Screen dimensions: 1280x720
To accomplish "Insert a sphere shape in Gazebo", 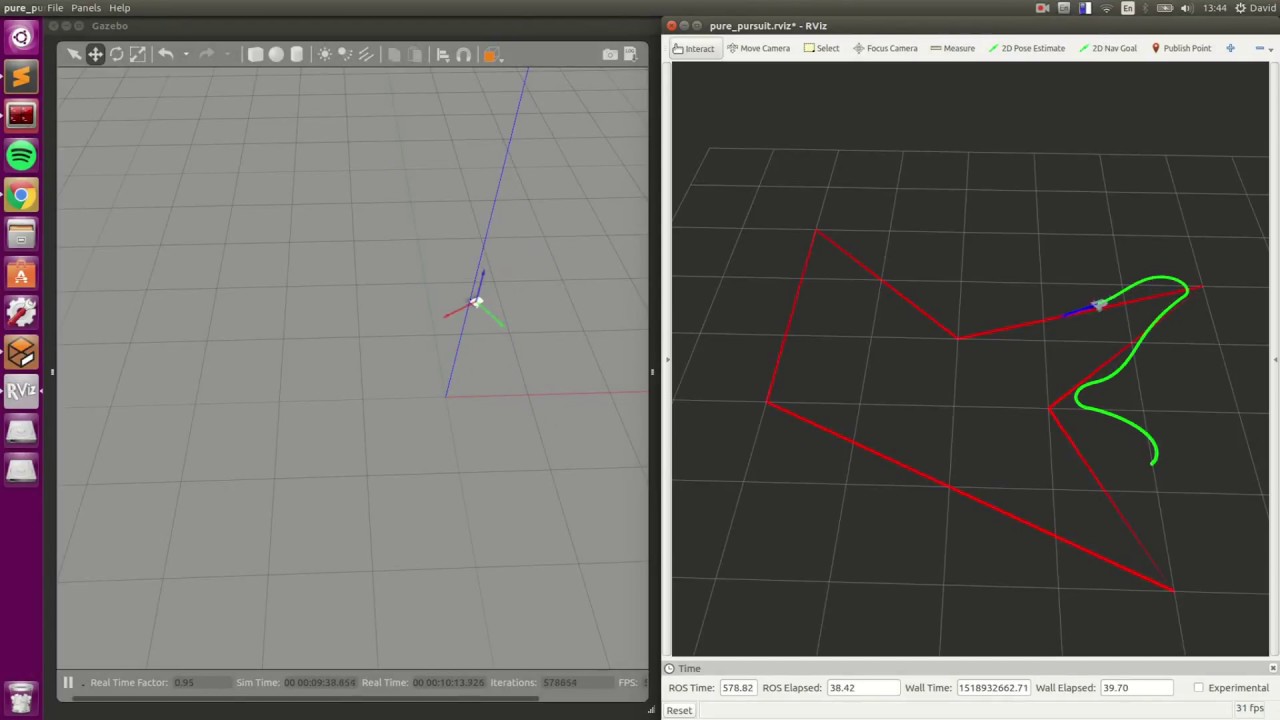I will (x=276, y=55).
